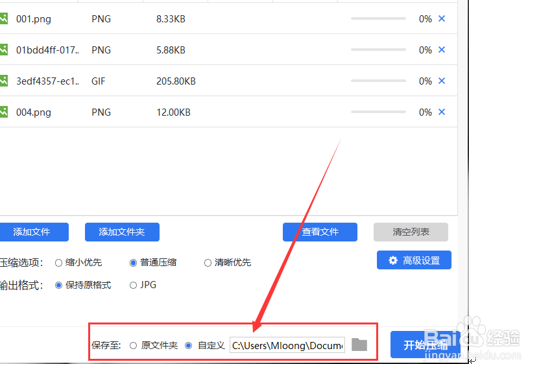Select 原文件夹 as save location

coord(133,345)
